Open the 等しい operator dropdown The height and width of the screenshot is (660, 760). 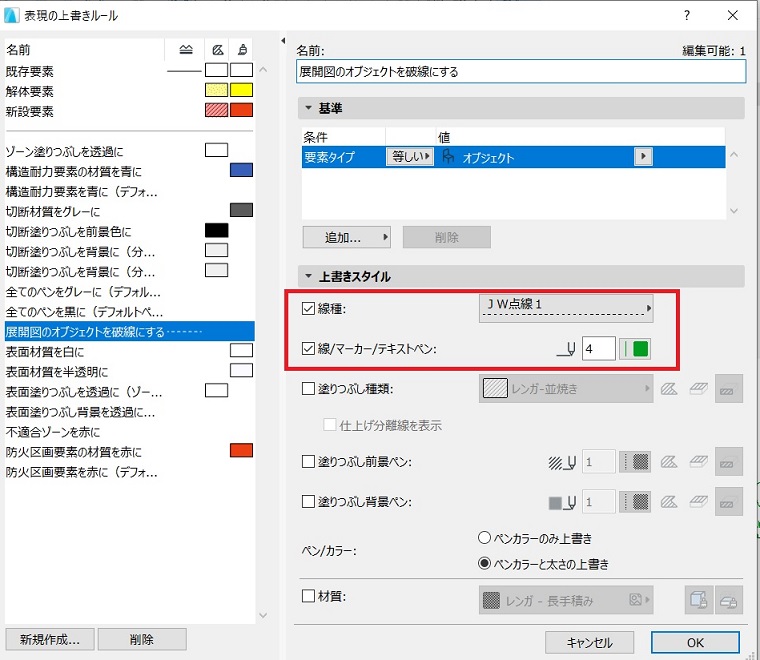pyautogui.click(x=410, y=157)
